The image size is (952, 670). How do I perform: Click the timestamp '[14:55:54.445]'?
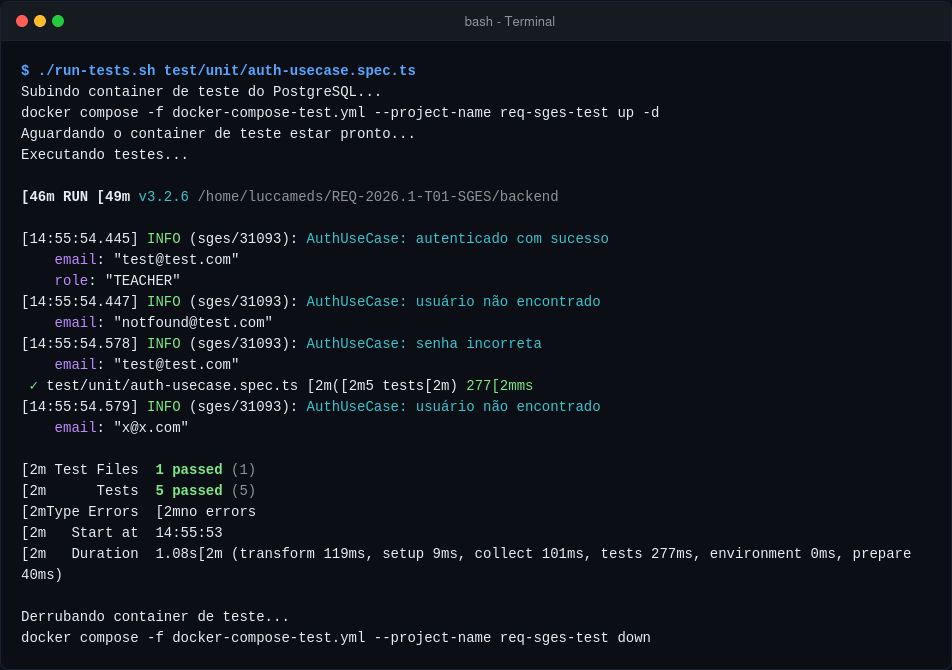tap(80, 239)
